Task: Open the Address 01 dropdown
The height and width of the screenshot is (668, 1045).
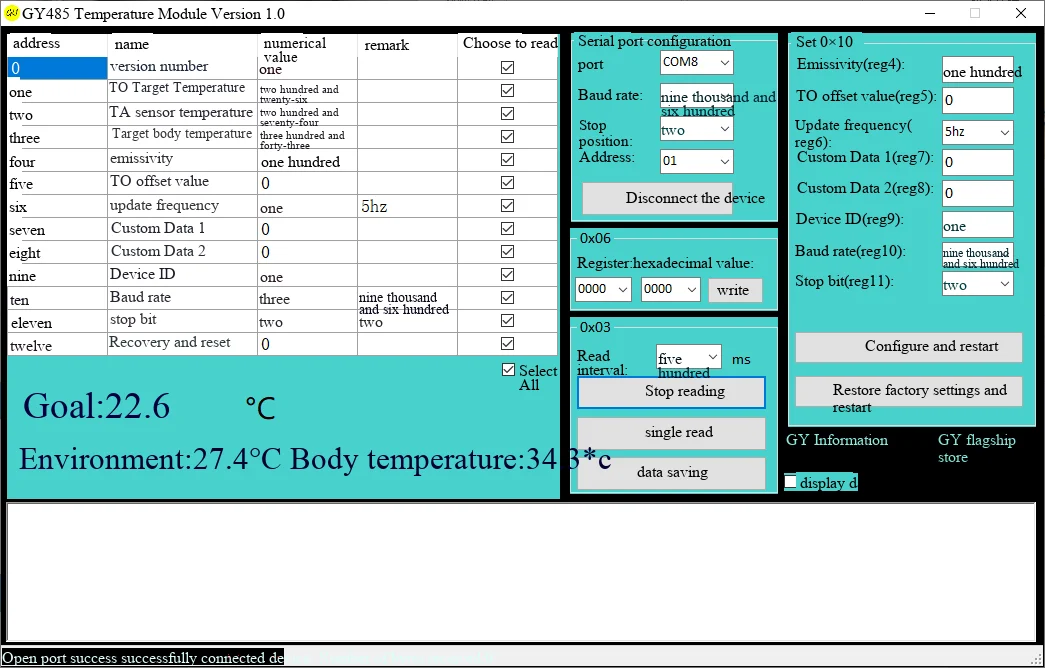Action: (x=696, y=161)
